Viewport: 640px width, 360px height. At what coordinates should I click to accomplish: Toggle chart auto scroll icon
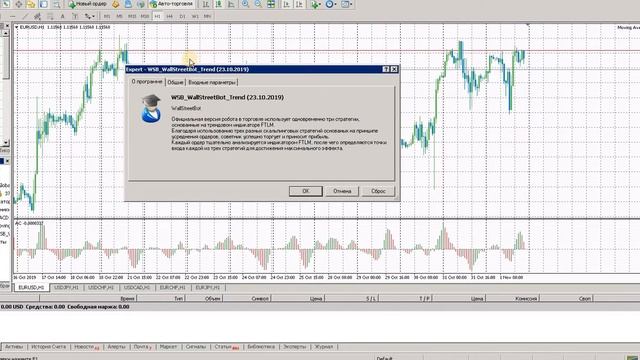tap(287, 4)
